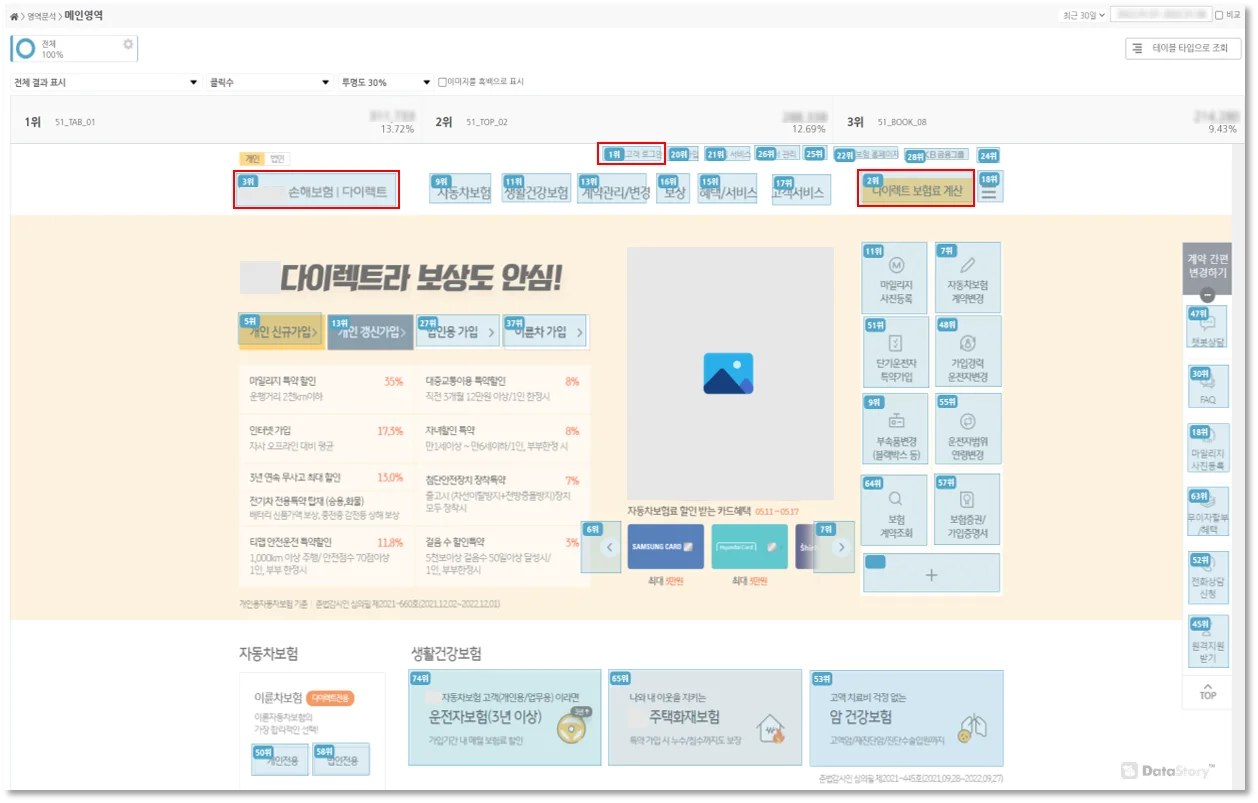Click the plus icon below the quick menu tiles

(931, 575)
